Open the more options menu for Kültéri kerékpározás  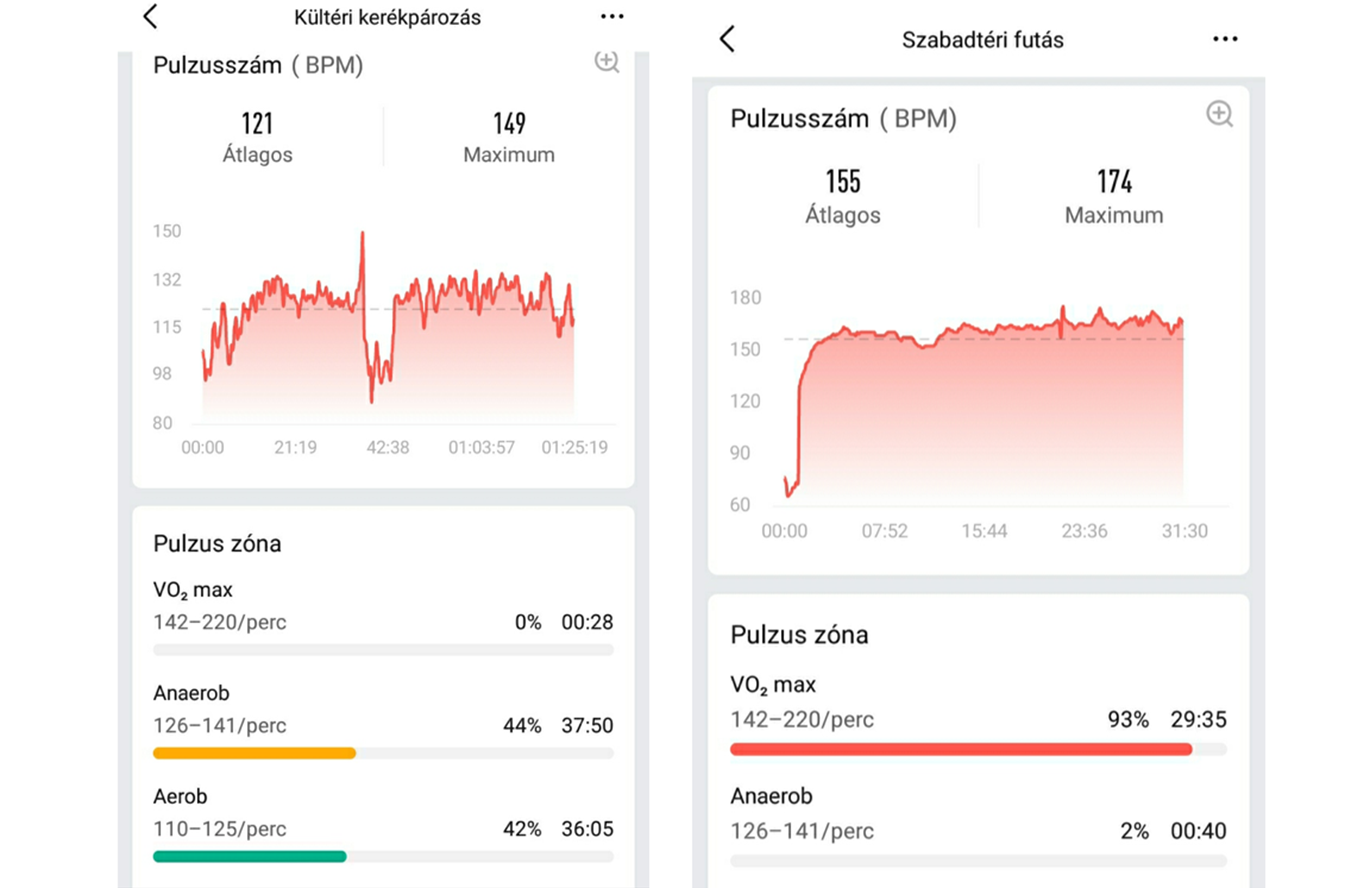point(612,17)
